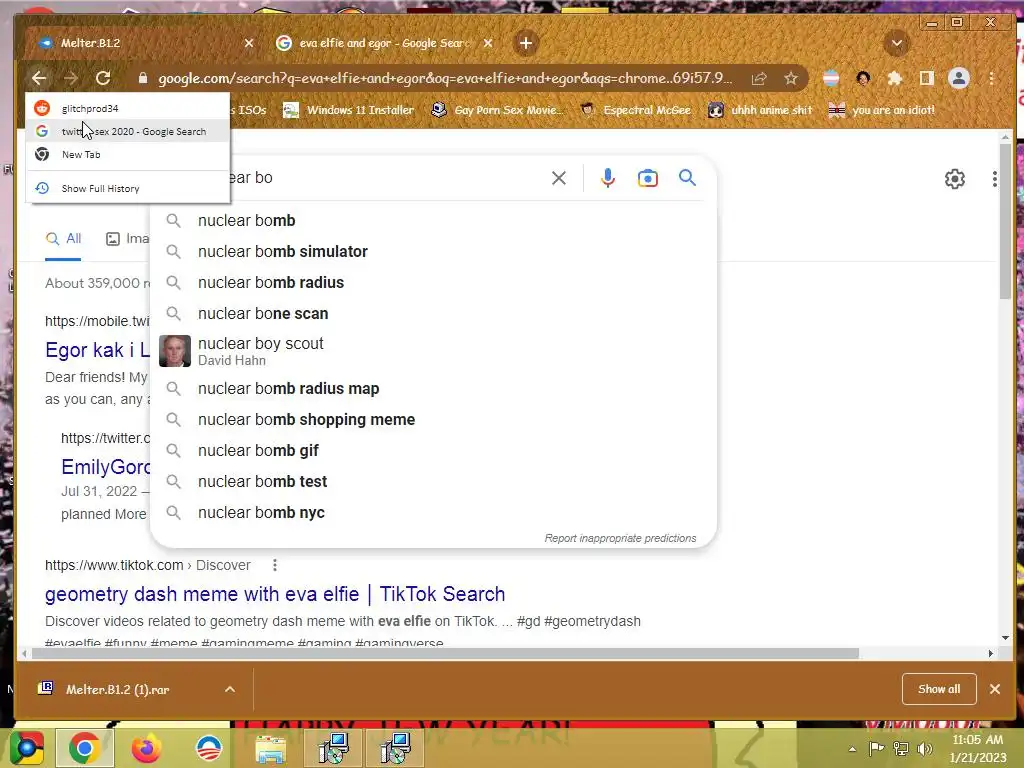The image size is (1024, 768).
Task: Pick the nuclear bomb simulator suggestion
Action: (434, 251)
